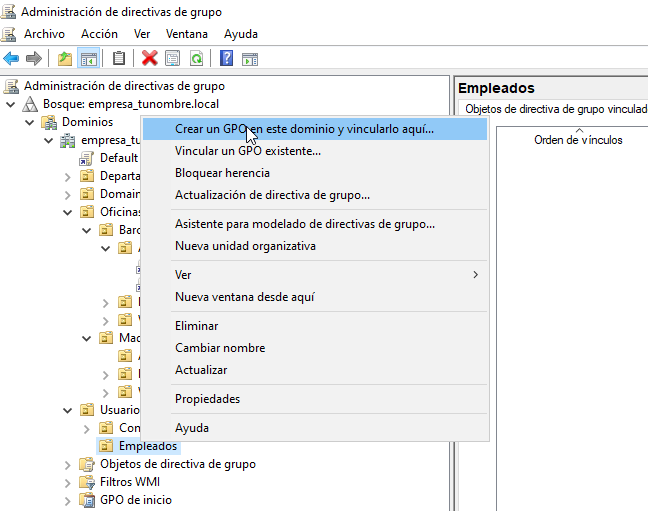Collapse the Usuarios OU node

[x=68, y=411]
